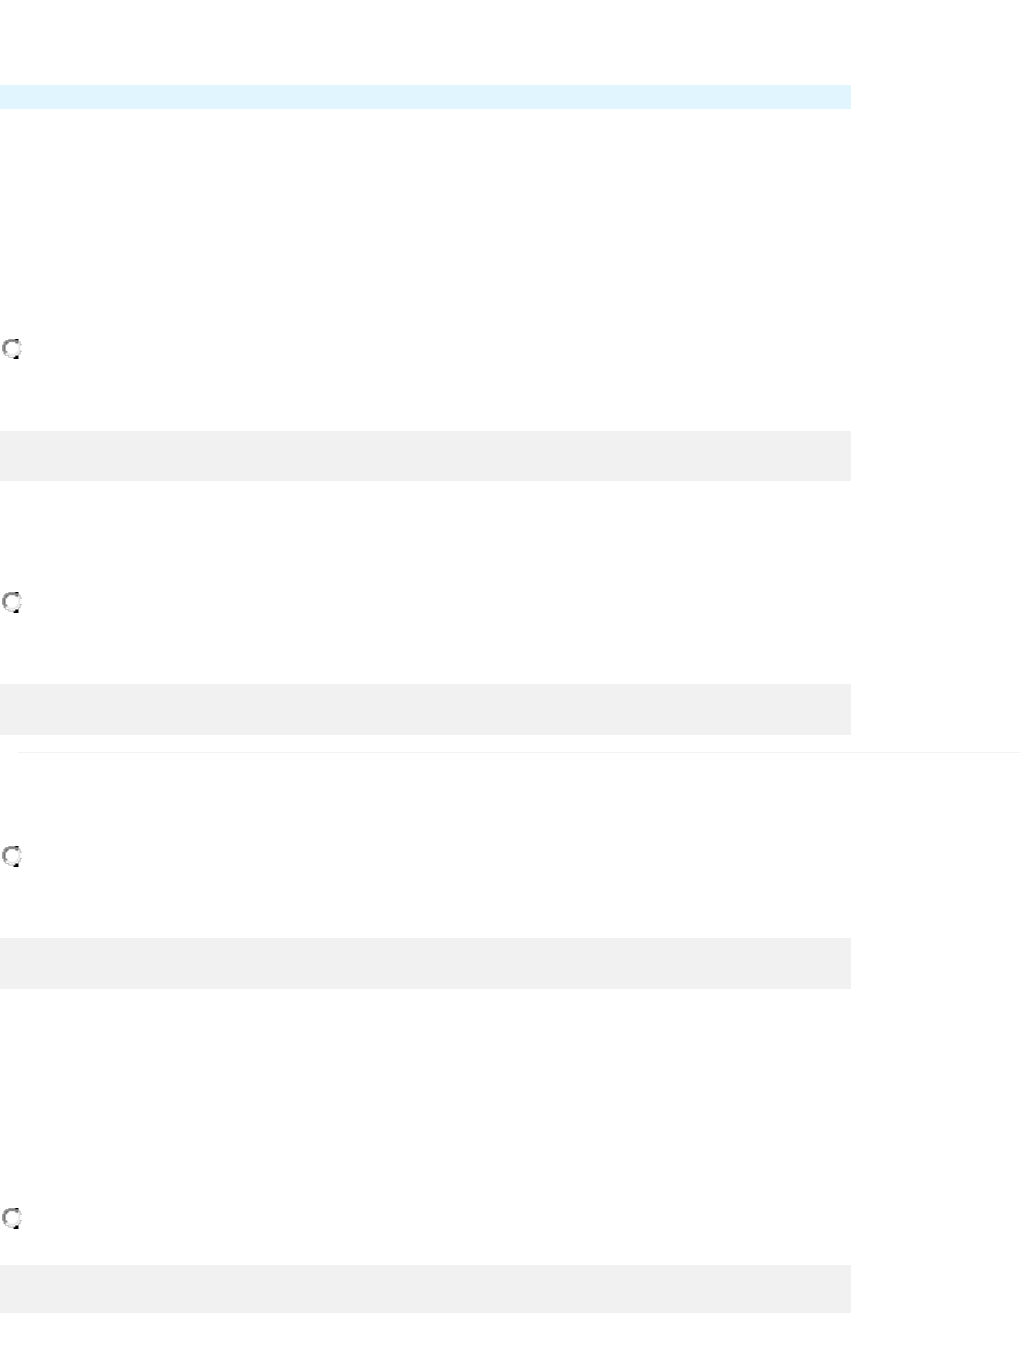Click the gray bar under the first spinner
Viewport: 1021px width, 1364px height.
[x=425, y=456]
